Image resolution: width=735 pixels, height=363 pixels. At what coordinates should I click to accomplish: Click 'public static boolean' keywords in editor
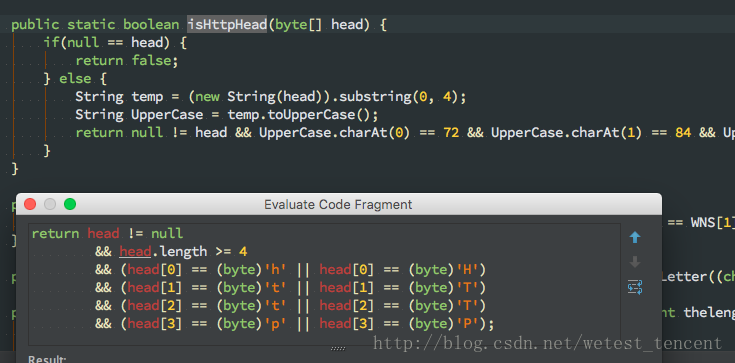point(95,24)
